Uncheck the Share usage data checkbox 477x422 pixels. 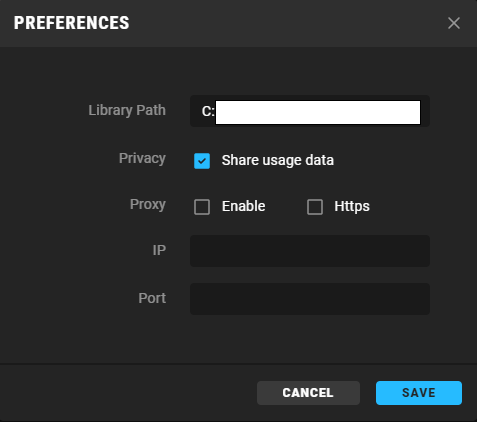(202, 161)
